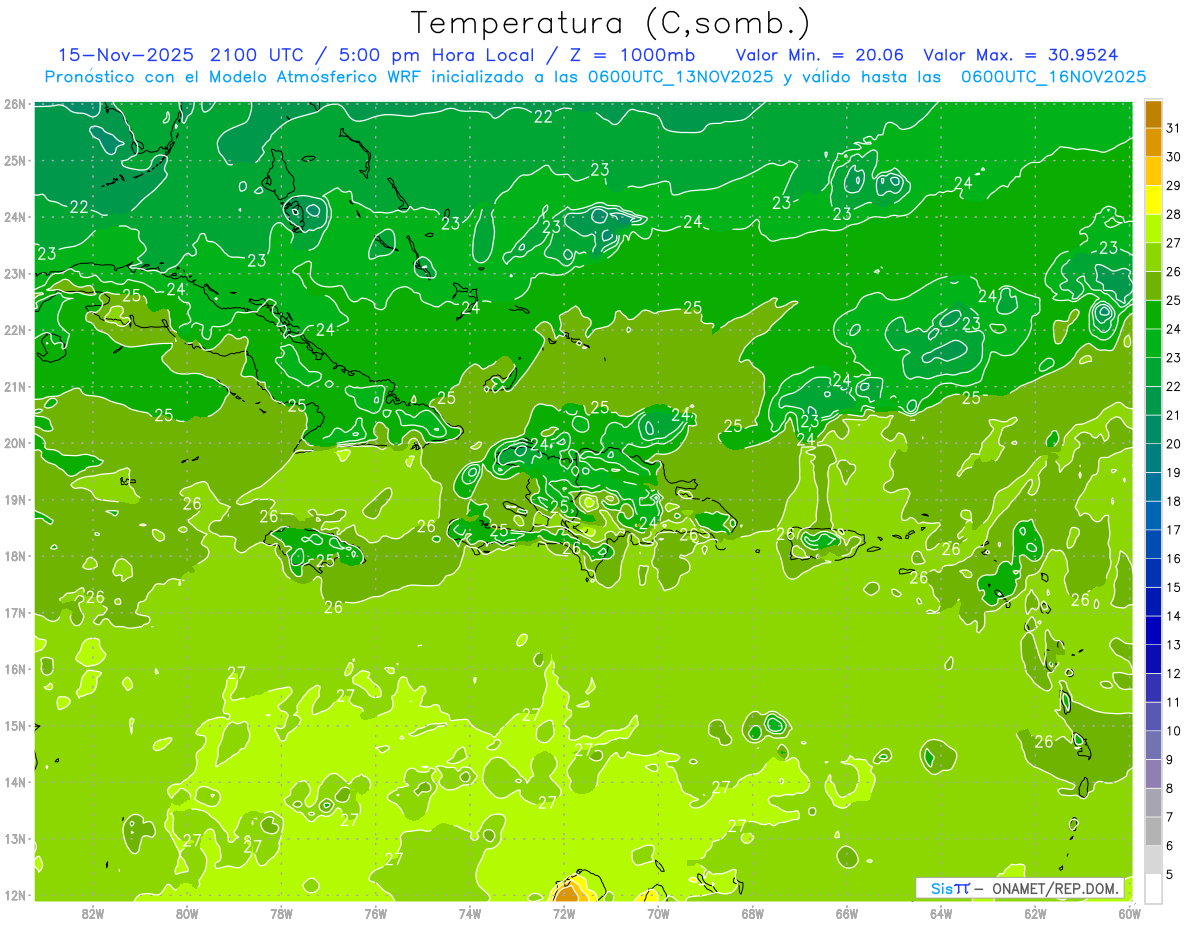The width and height of the screenshot is (1200, 927).
Task: Click the white swatch at legend bottom below 5
Action: [1154, 888]
